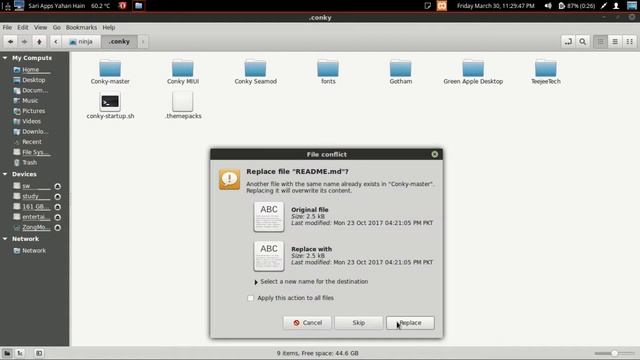The width and height of the screenshot is (640, 360).
Task: Click the volume icon in top panel
Action: click(548, 6)
